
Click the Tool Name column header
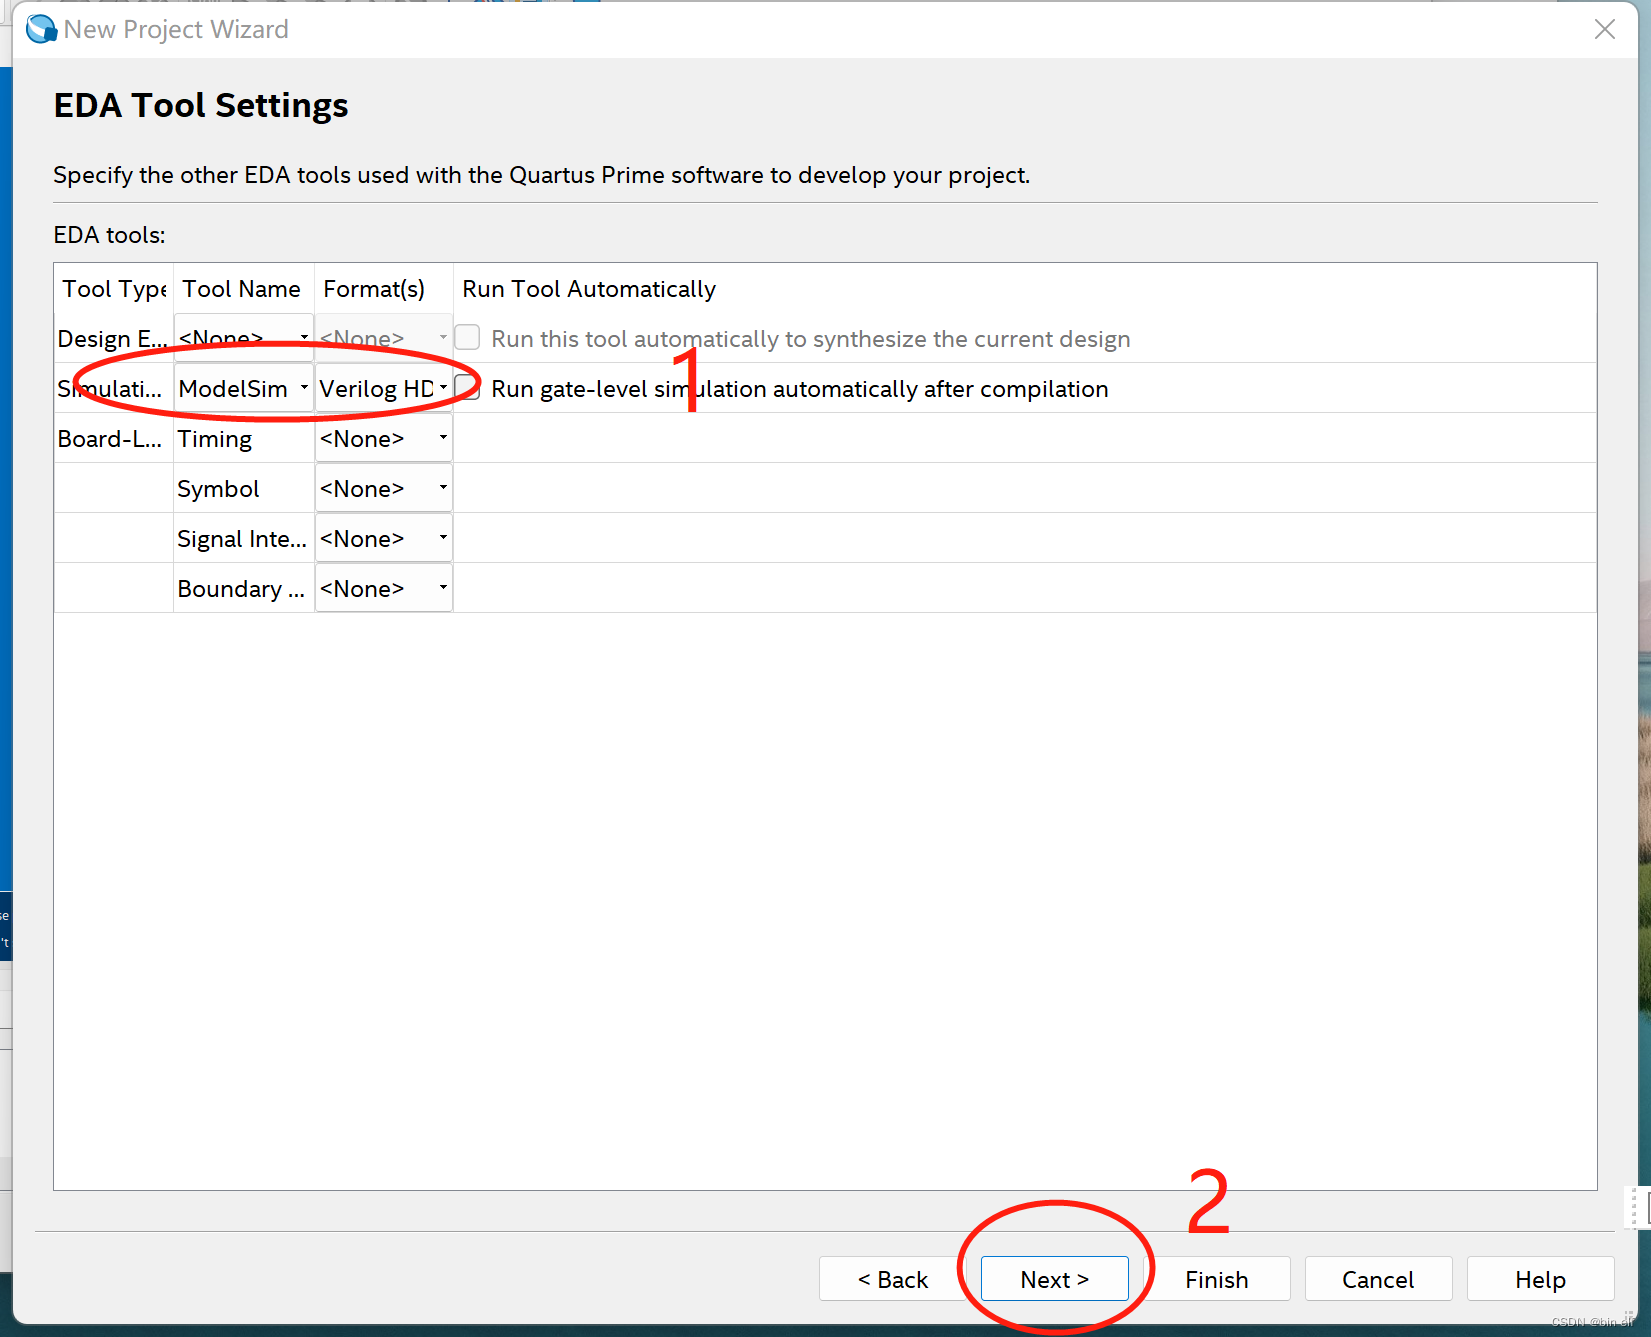[x=244, y=289]
